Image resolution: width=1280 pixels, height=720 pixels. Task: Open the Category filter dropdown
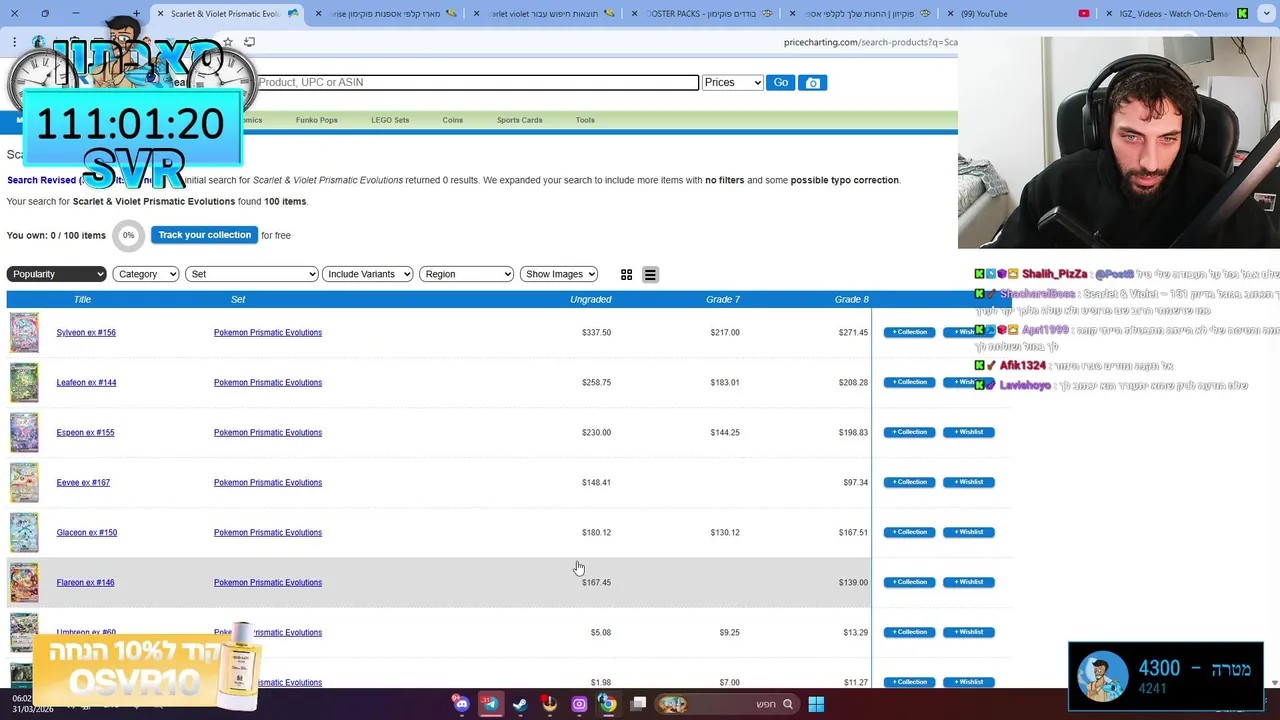pos(146,274)
